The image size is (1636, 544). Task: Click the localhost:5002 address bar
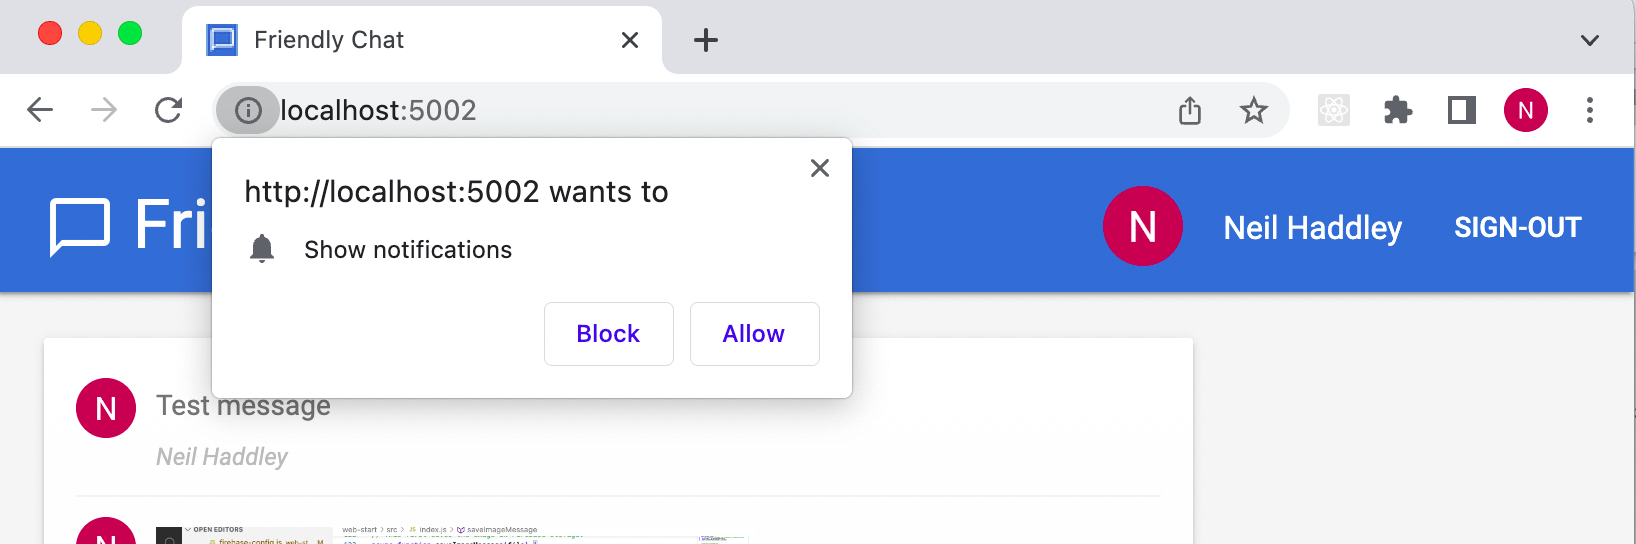pyautogui.click(x=700, y=110)
